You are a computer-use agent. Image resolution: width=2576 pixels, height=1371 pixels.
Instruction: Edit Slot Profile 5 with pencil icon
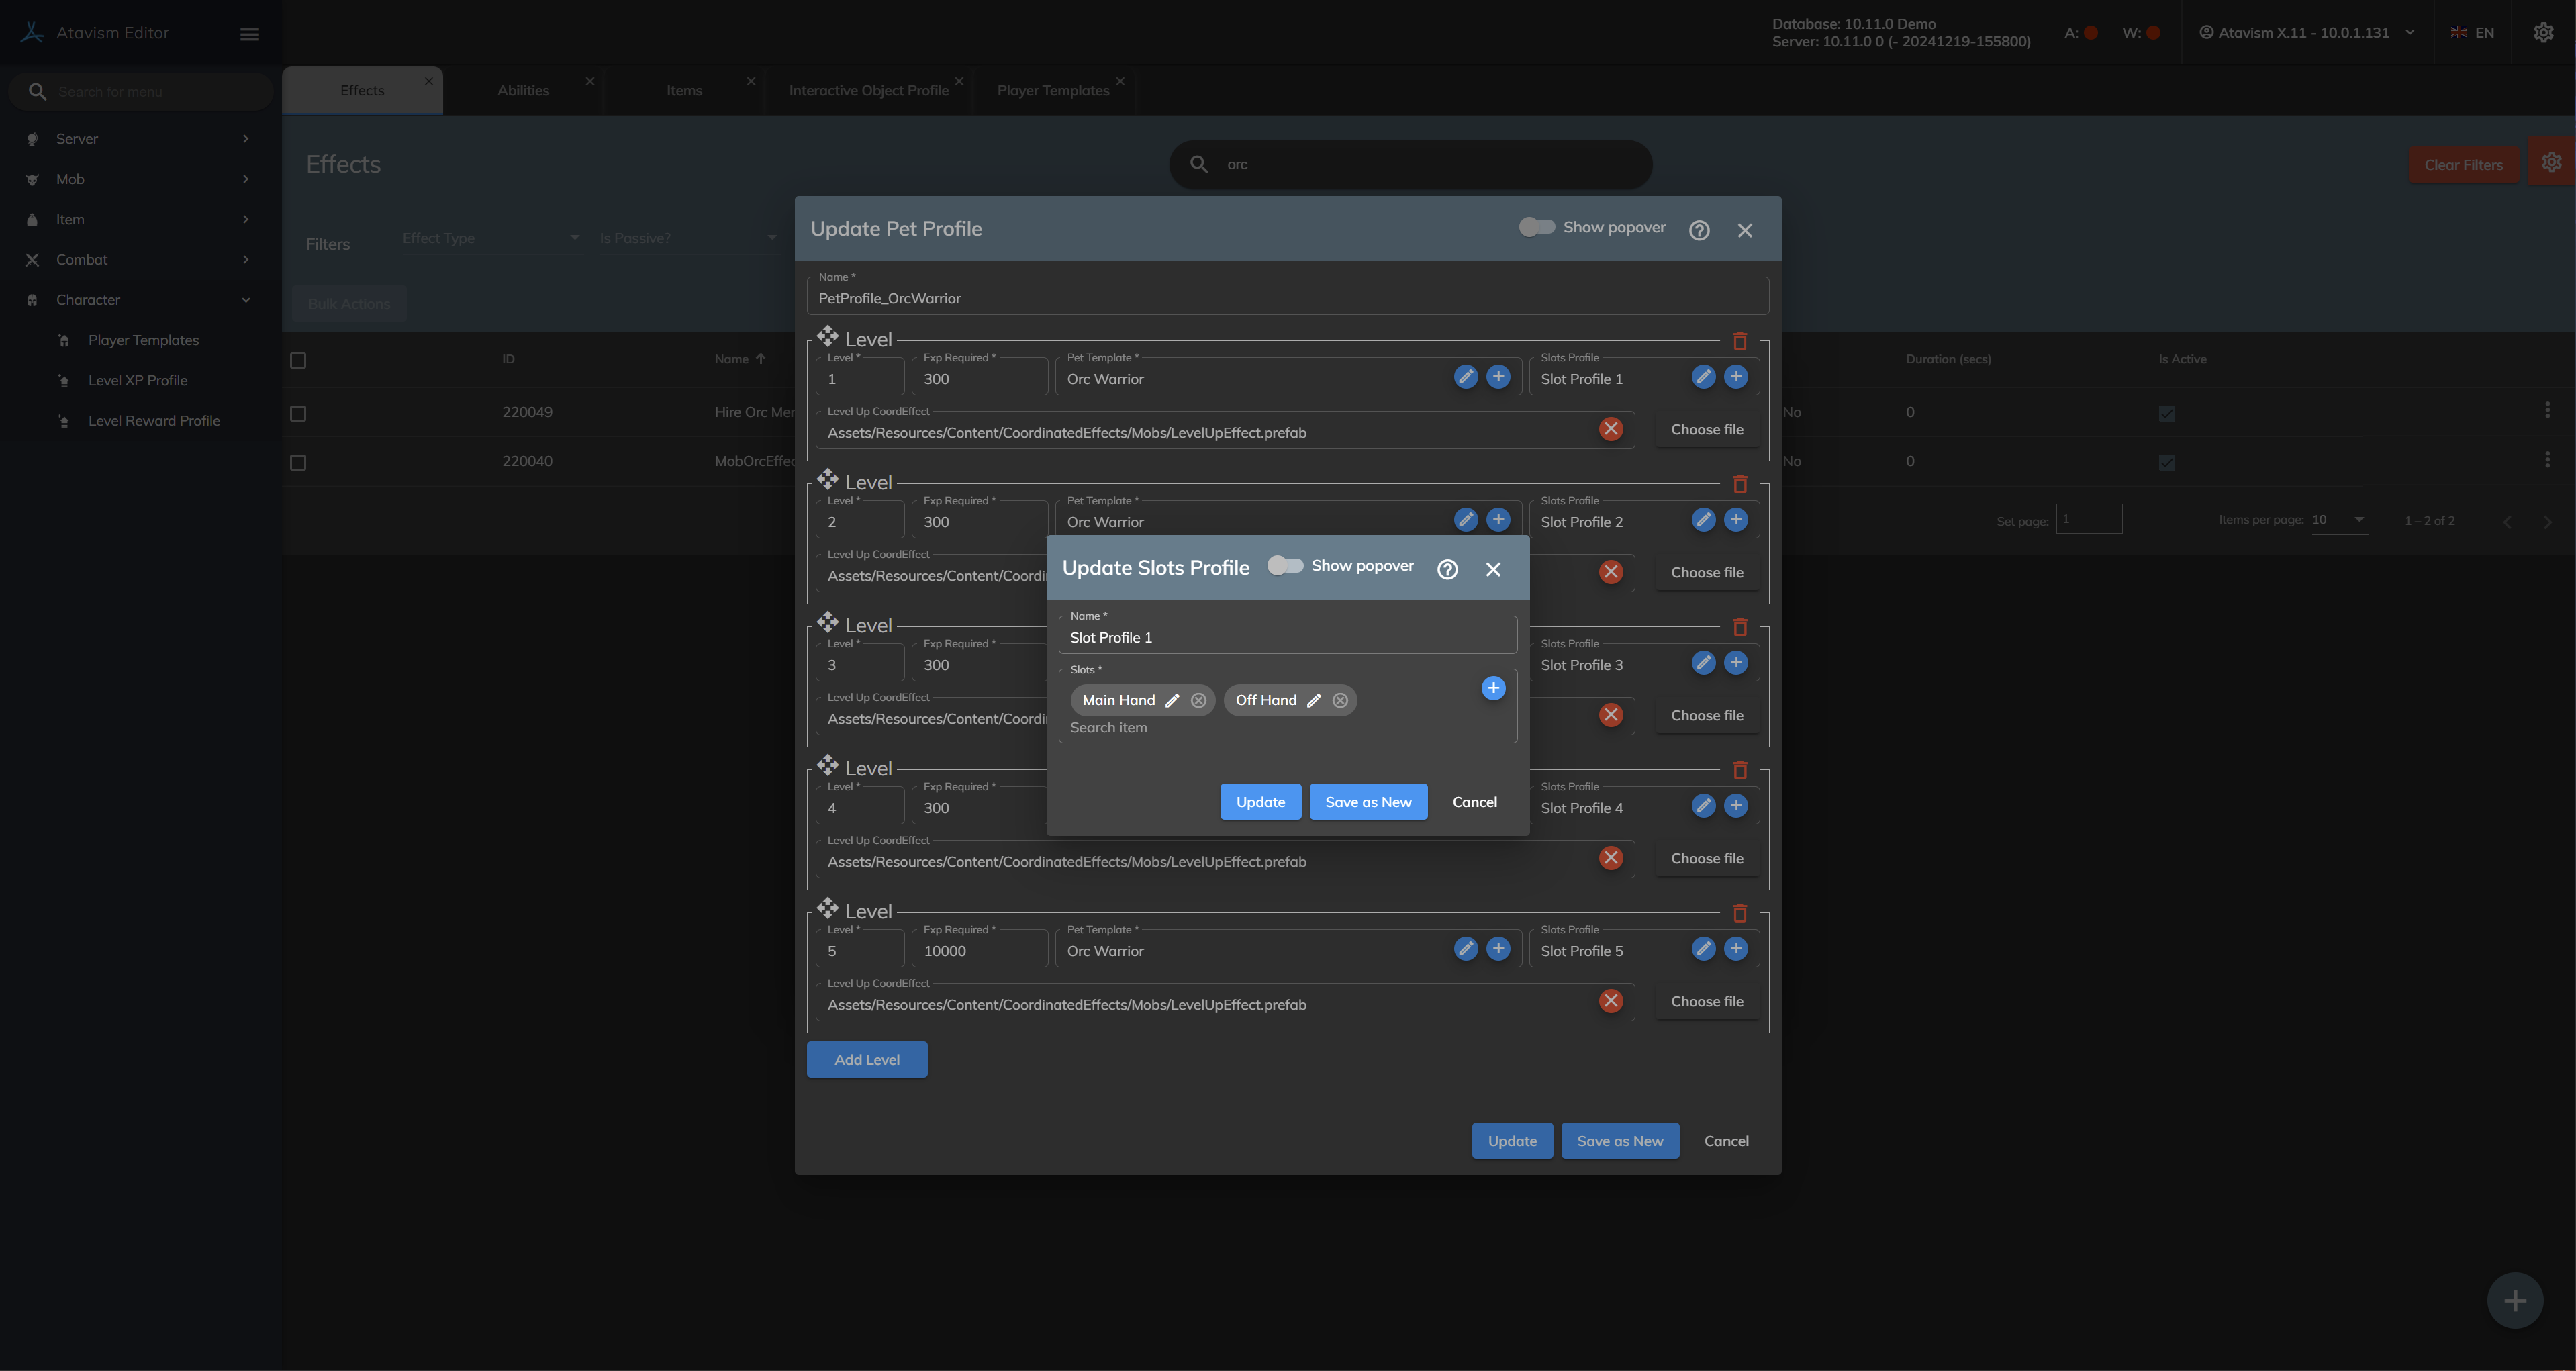(1703, 949)
